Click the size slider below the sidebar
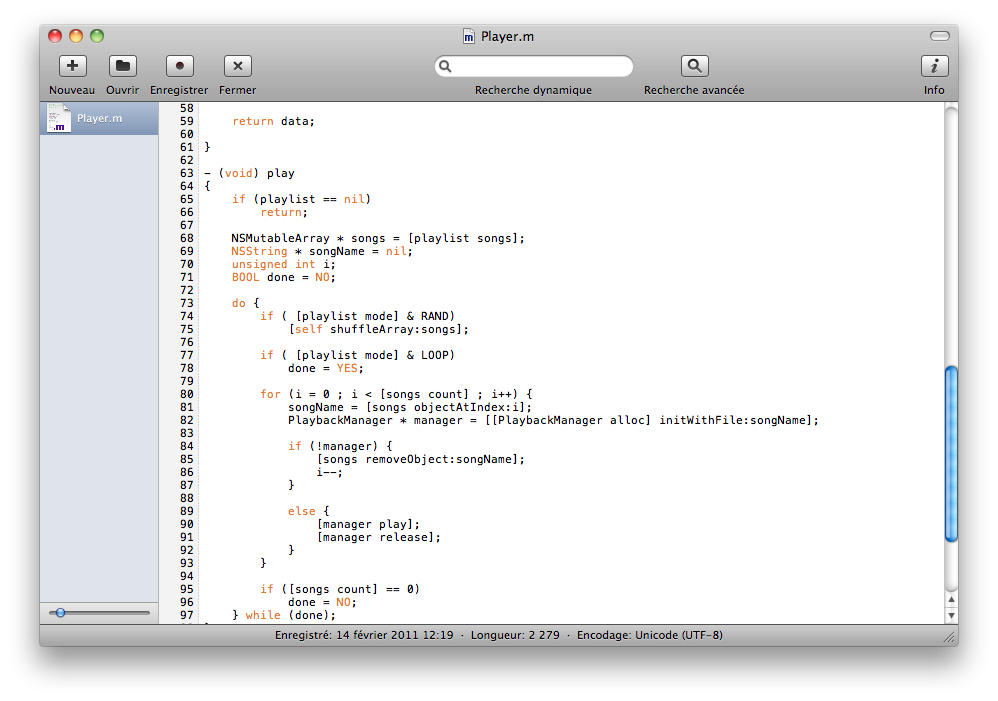The image size is (998, 701). [61, 612]
